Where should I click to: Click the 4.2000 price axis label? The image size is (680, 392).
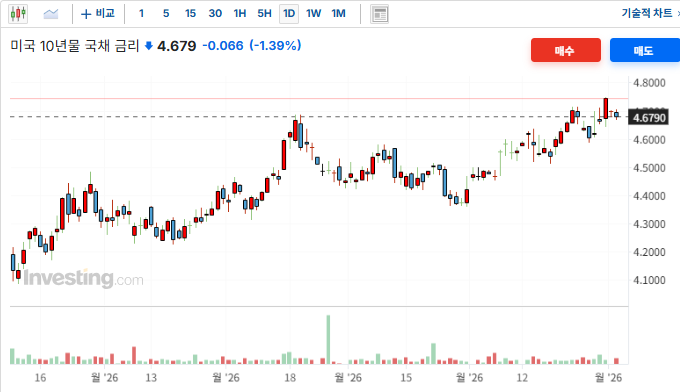649,252
